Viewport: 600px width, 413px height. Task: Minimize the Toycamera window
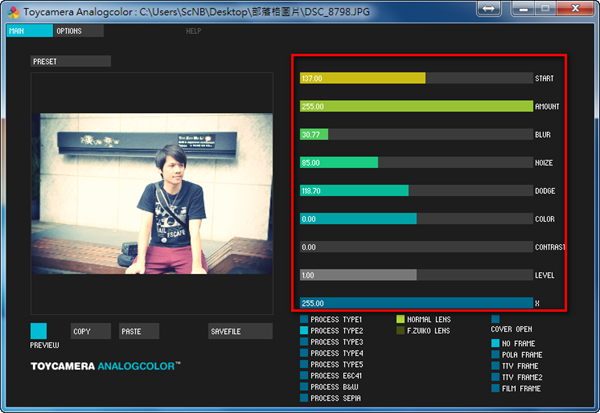point(523,8)
